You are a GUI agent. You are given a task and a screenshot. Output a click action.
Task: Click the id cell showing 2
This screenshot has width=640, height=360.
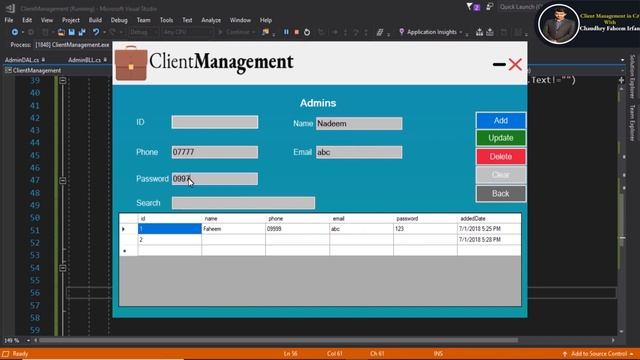coord(170,240)
